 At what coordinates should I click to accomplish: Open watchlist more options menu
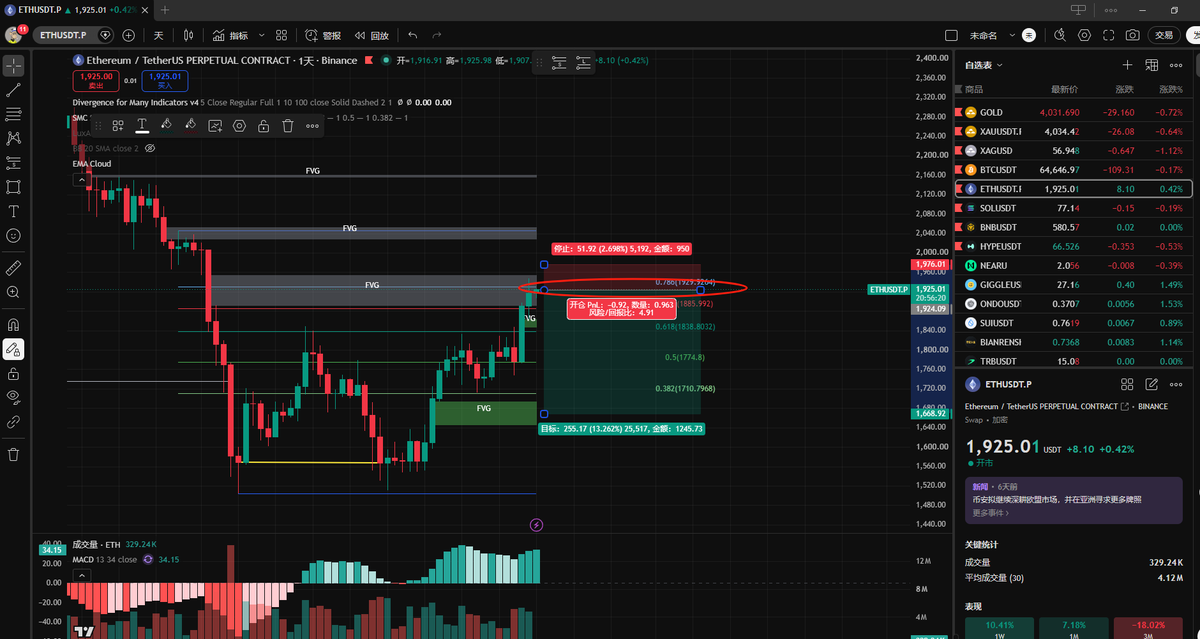coord(1176,65)
